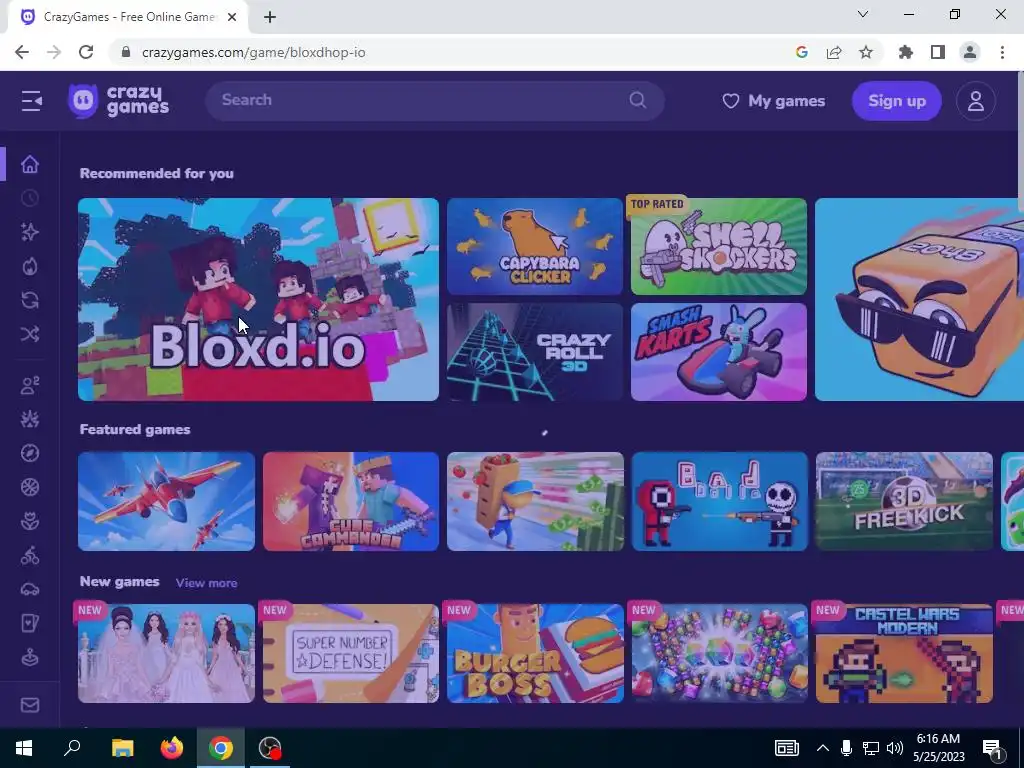Image resolution: width=1024 pixels, height=768 pixels.
Task: Open a new tab with the plus button
Action: (270, 17)
